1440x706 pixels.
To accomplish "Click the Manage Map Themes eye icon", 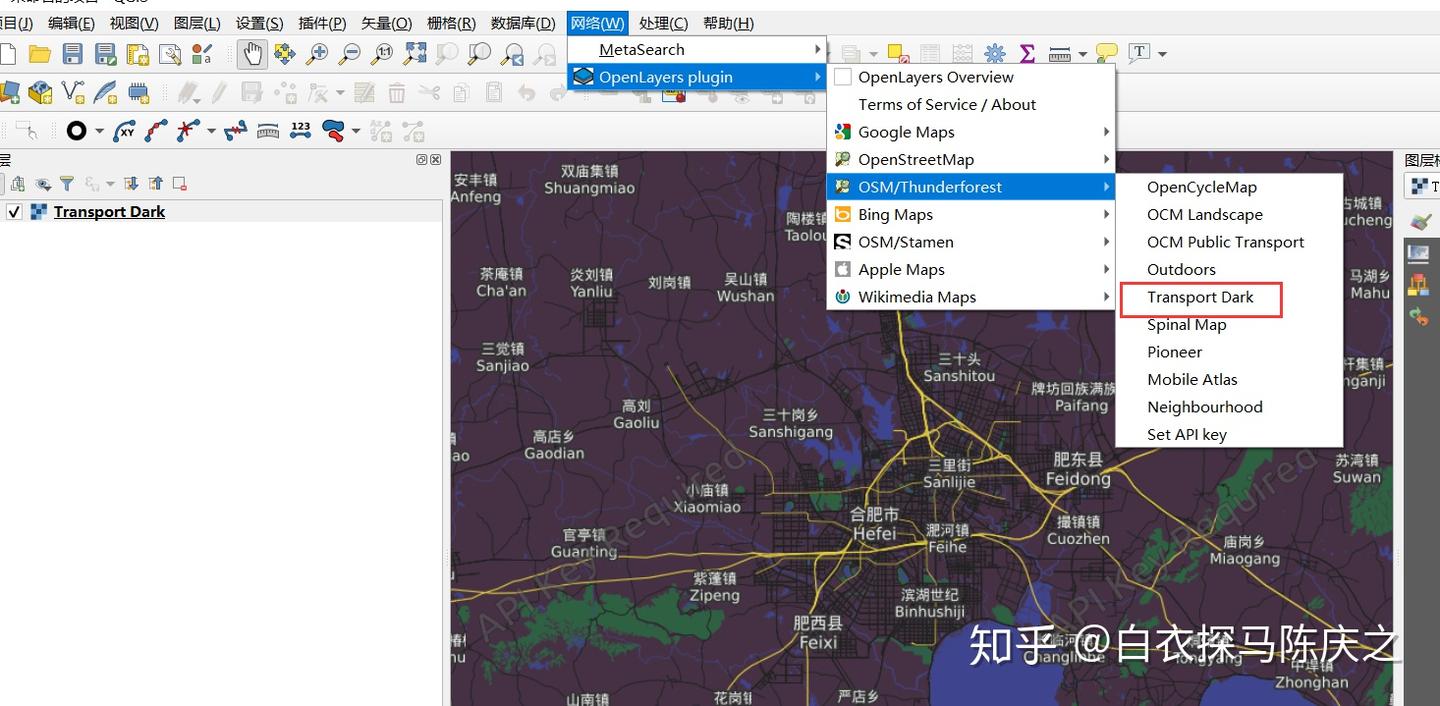I will [41, 183].
